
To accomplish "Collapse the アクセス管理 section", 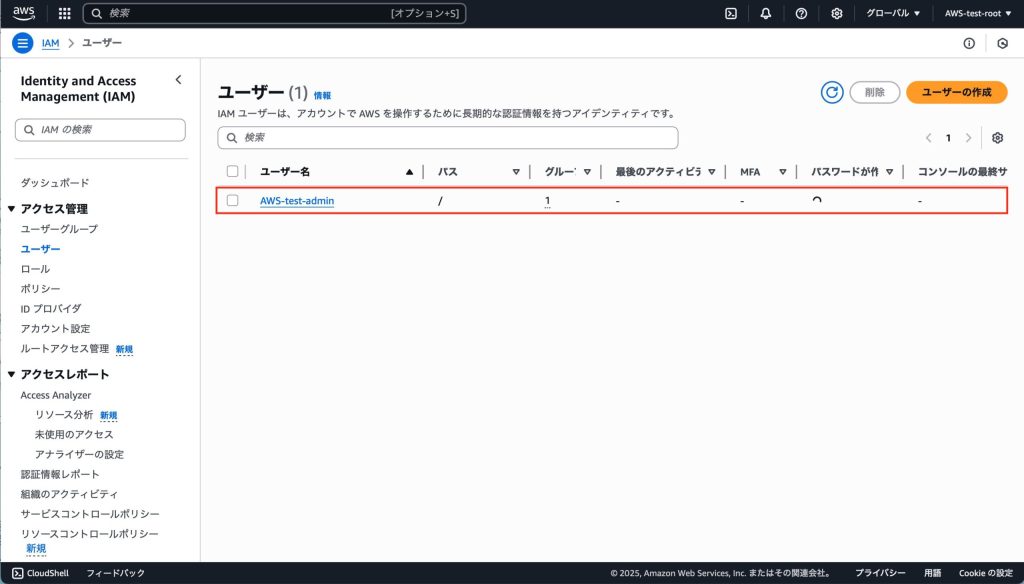I will [11, 209].
